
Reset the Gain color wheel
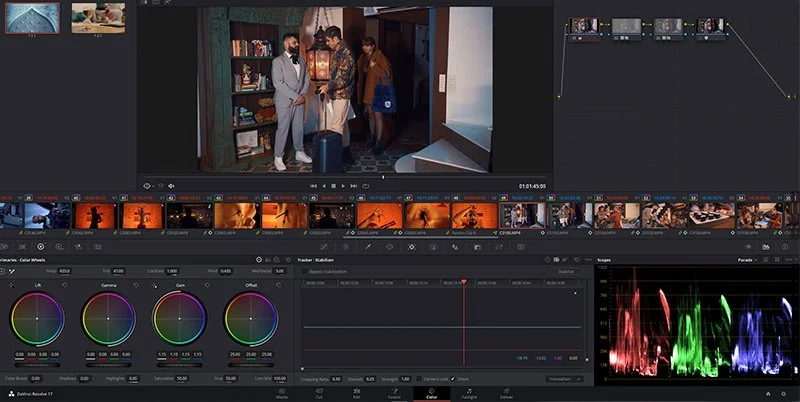(206, 285)
